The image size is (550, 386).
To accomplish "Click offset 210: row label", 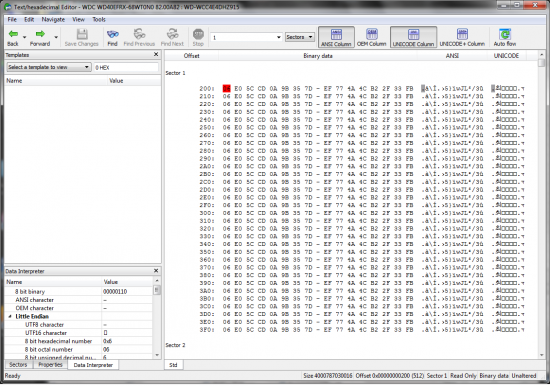I will [x=207, y=96].
